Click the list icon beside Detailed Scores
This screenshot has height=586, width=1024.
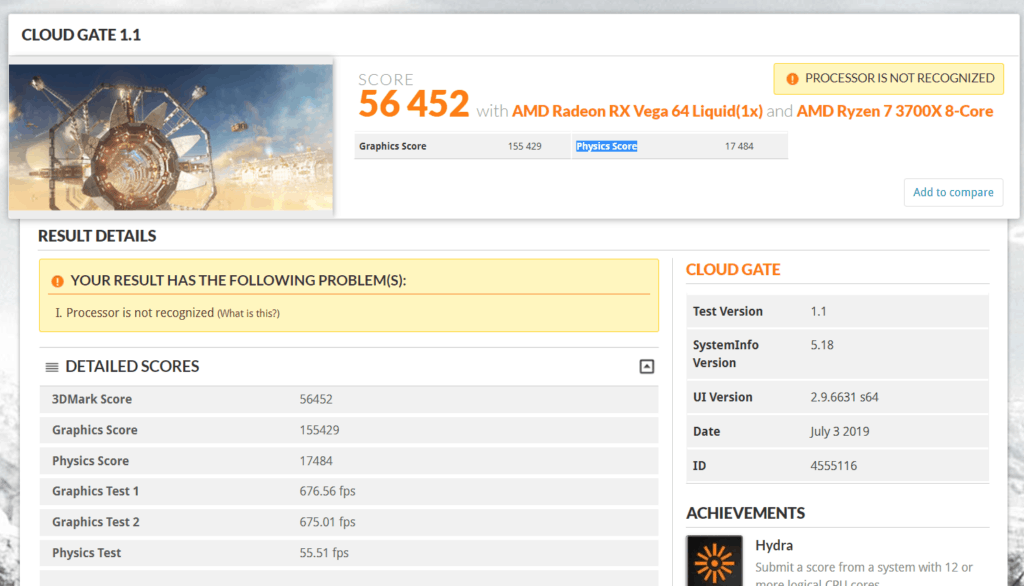pyautogui.click(x=52, y=367)
